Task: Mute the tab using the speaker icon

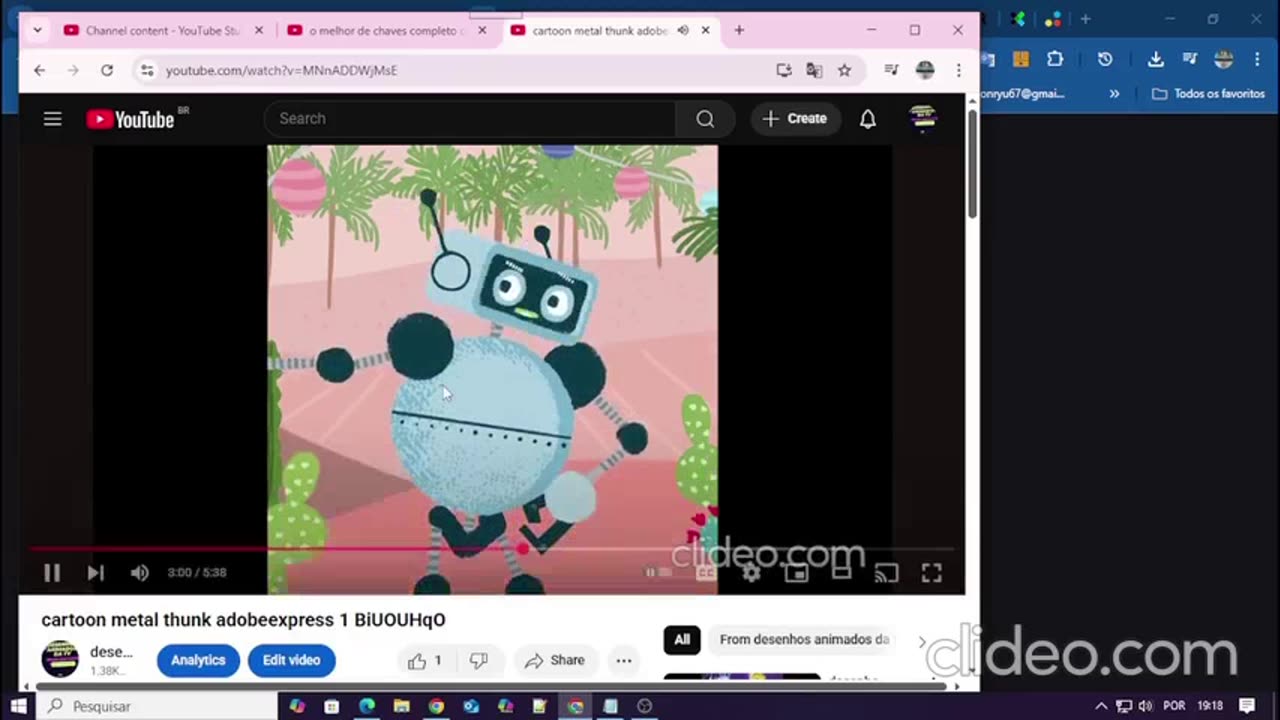Action: point(683,31)
